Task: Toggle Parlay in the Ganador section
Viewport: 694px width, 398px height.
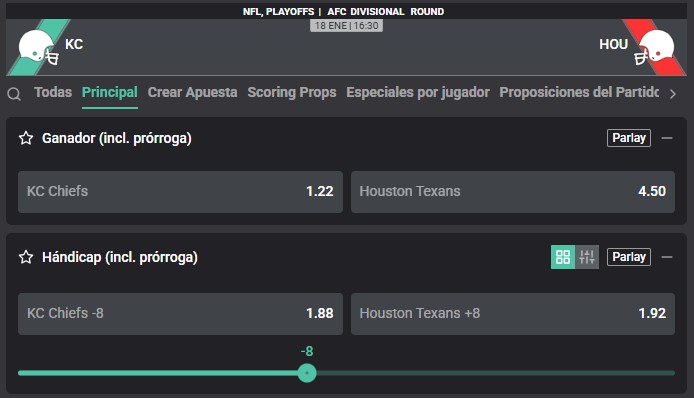Action: point(628,138)
